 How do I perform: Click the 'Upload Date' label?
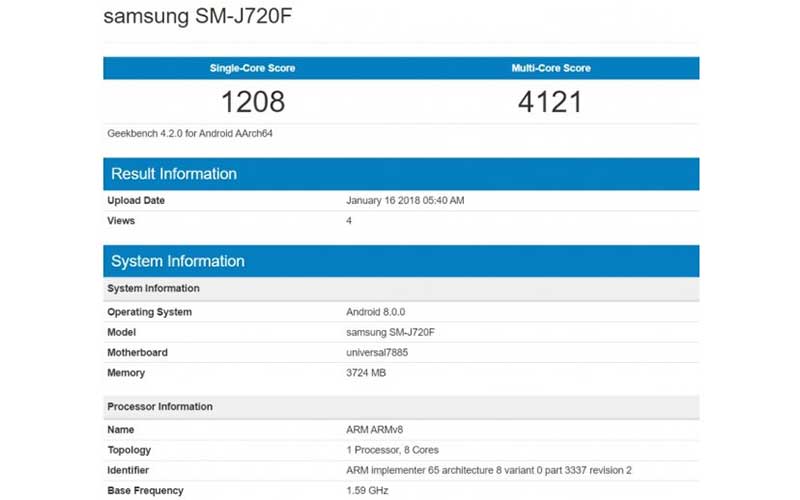tap(136, 201)
